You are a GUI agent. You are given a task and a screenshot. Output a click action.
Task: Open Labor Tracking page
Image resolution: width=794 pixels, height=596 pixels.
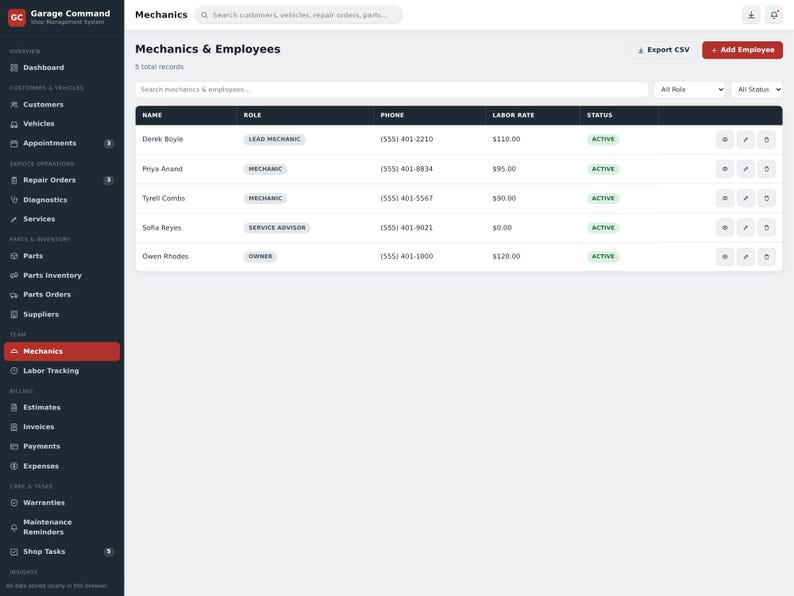pyautogui.click(x=62, y=371)
